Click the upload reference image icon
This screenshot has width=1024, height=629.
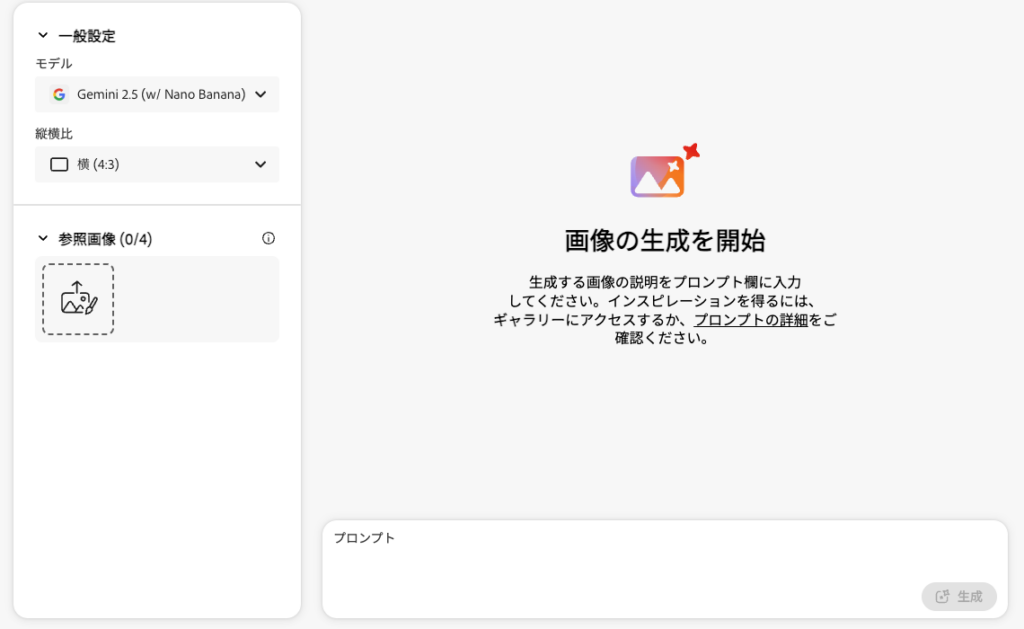78,299
